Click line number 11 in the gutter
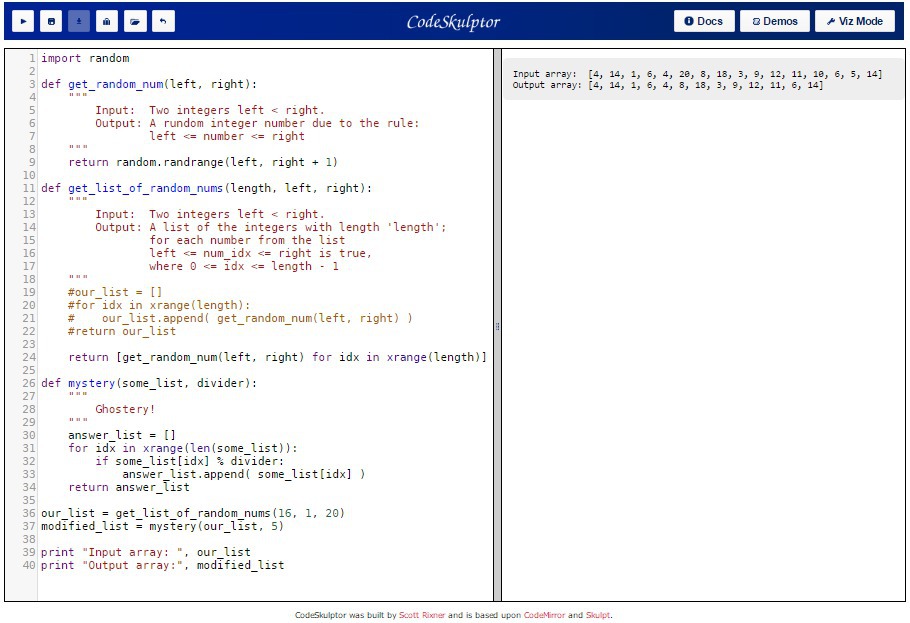This screenshot has height=623, width=910. tap(29, 188)
